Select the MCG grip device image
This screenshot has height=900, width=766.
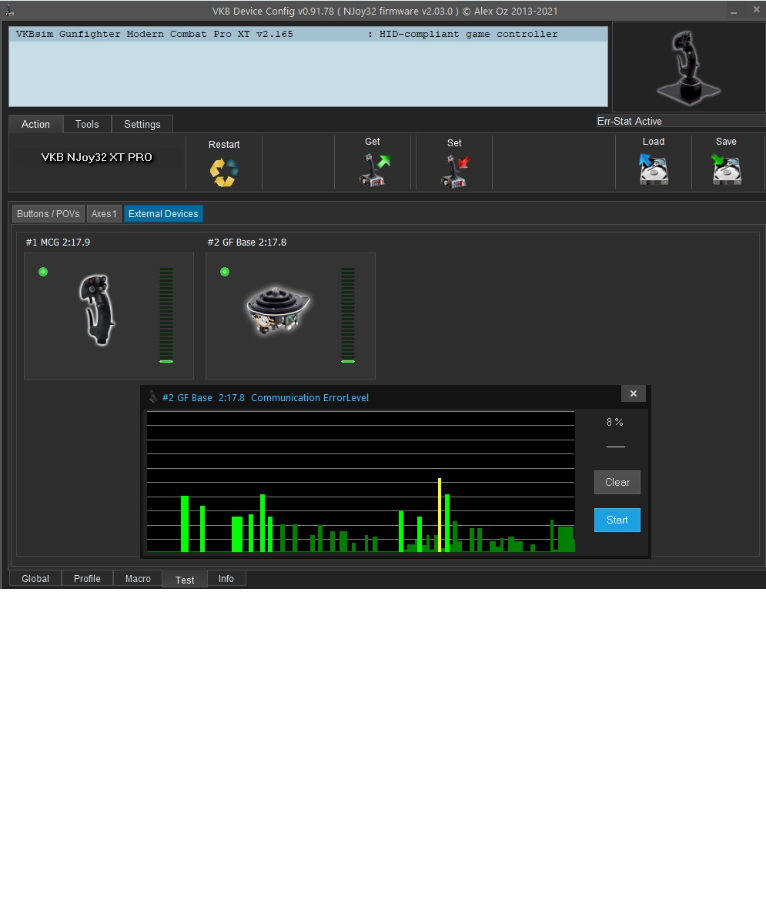(98, 311)
